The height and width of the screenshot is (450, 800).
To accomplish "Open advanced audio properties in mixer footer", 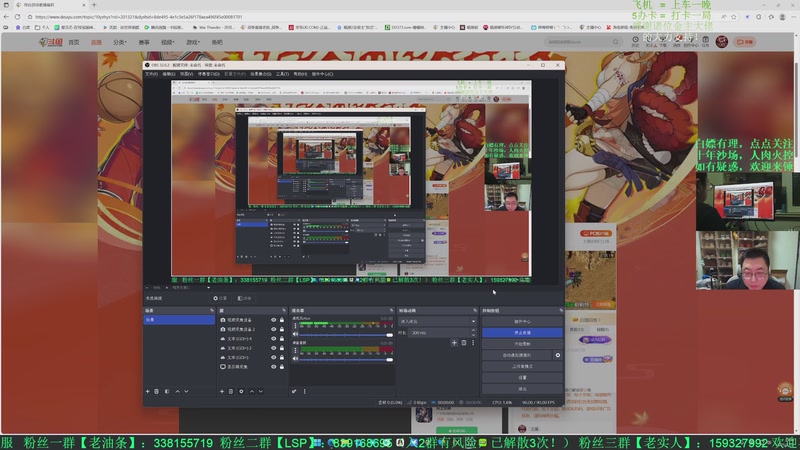I will pos(294,391).
